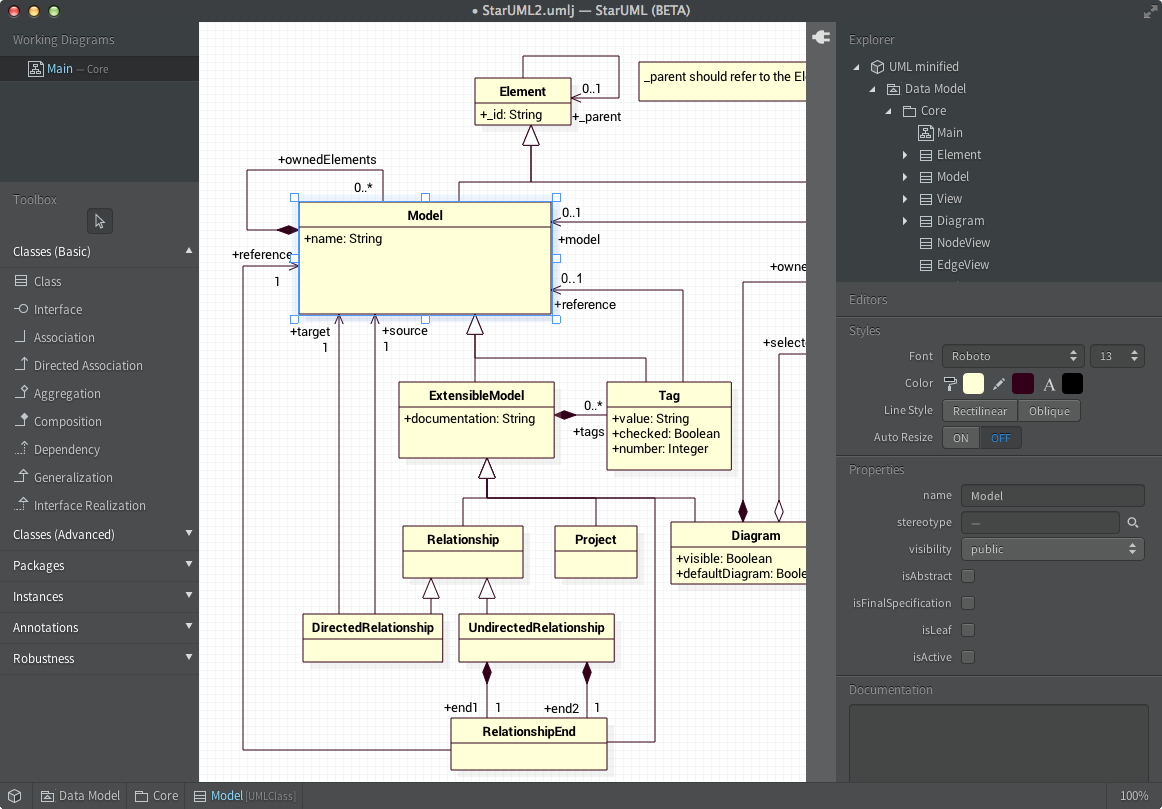The image size is (1162, 809).
Task: Click Data Model in the breadcrumb bar
Action: 80,796
